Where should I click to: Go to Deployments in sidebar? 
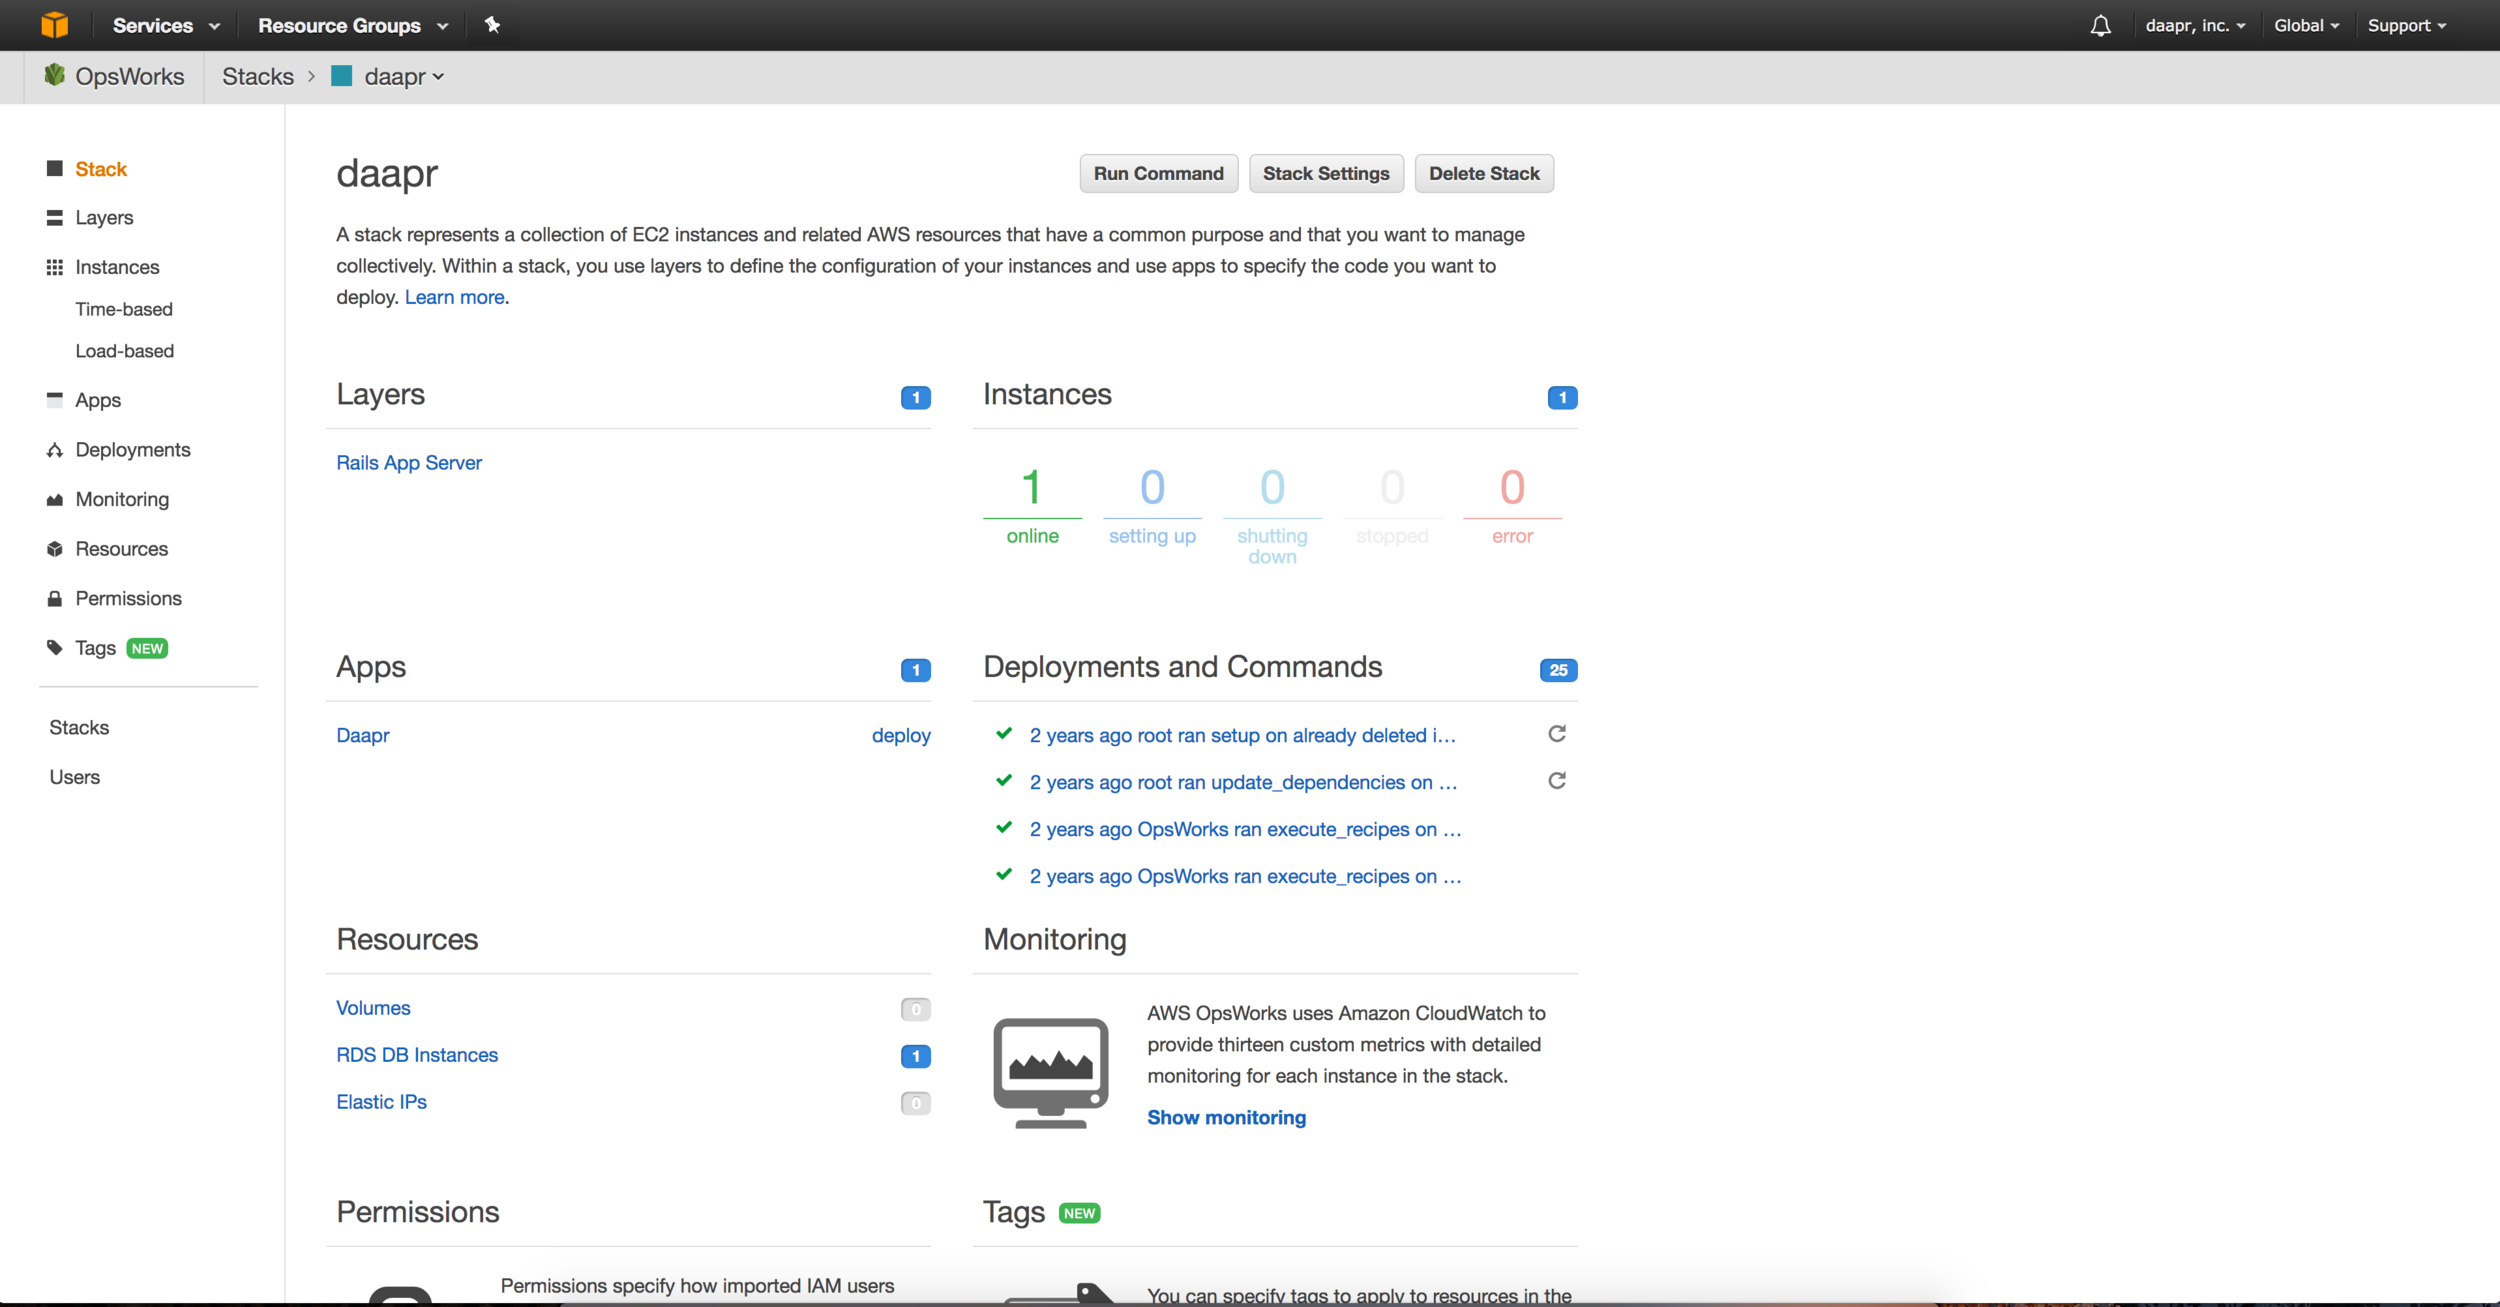coord(133,450)
